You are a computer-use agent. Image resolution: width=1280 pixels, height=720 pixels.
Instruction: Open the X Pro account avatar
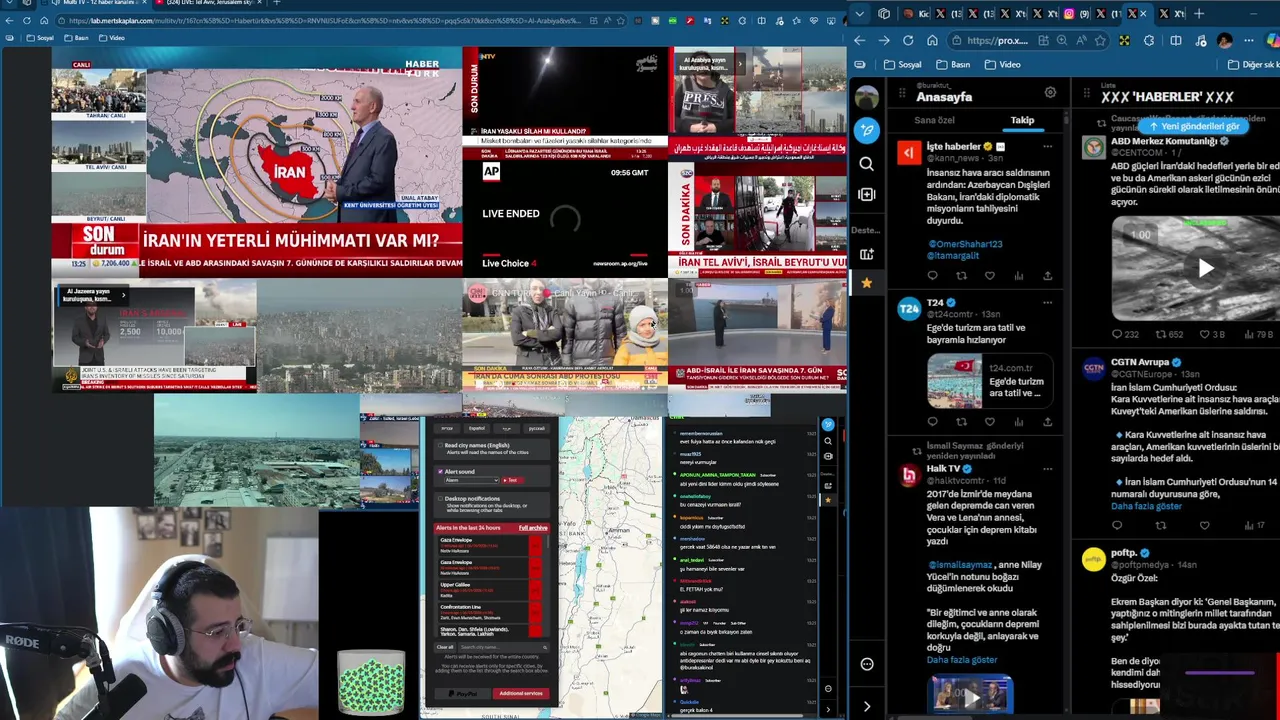coord(867,97)
